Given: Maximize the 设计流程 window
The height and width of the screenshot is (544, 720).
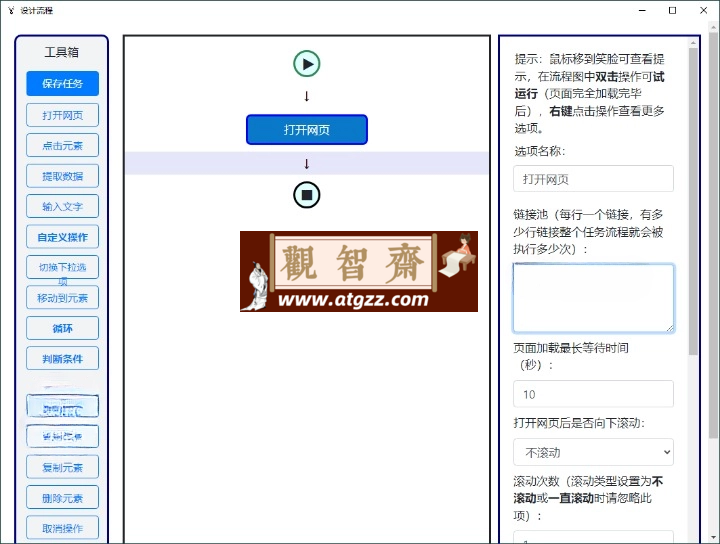Looking at the screenshot, I should [672, 11].
